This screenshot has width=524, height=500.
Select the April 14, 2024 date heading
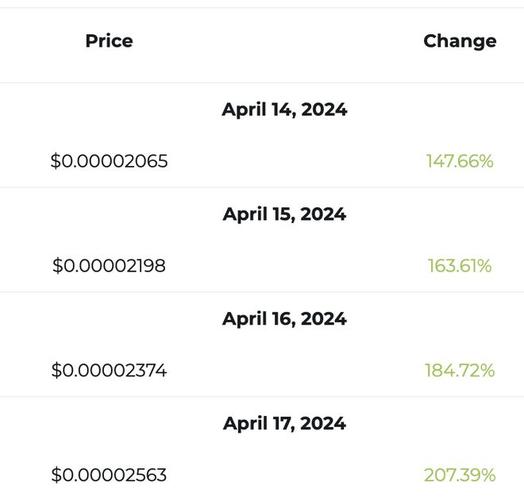[284, 110]
